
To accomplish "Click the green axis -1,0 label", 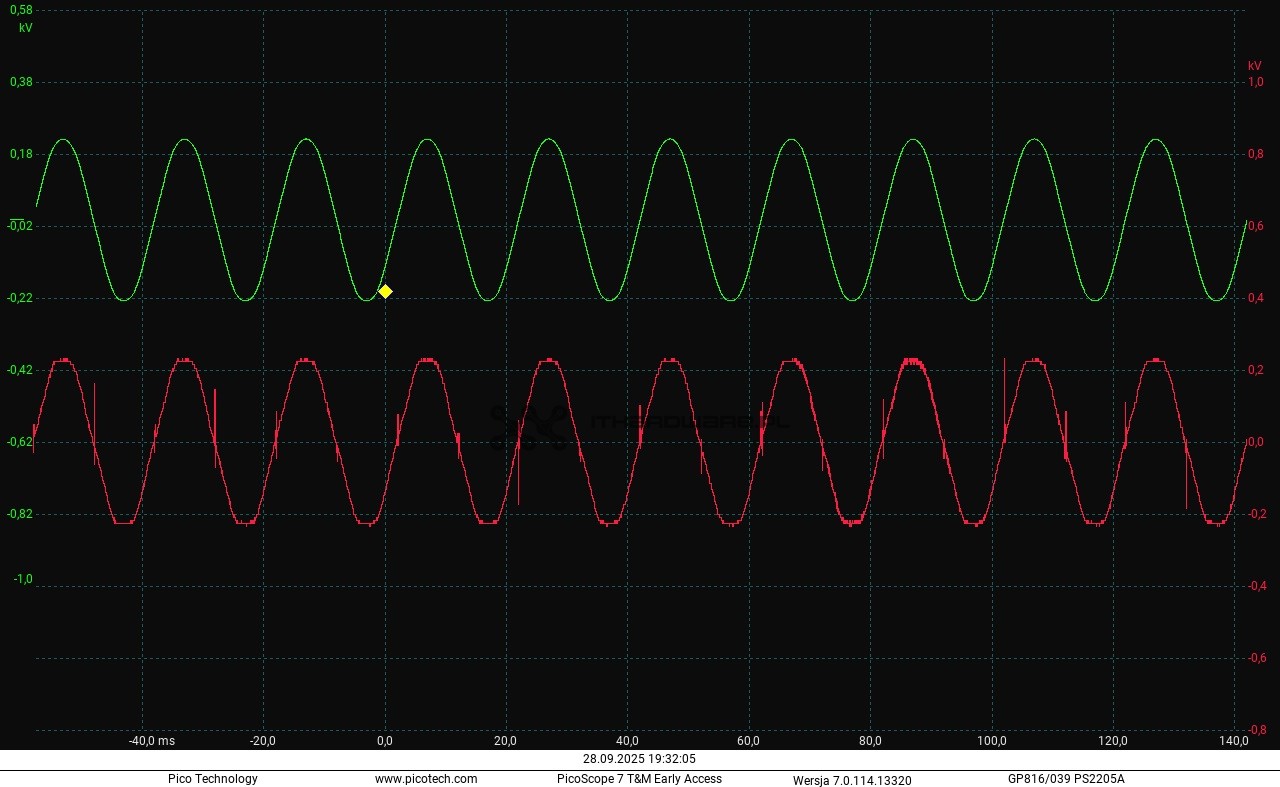I will pyautogui.click(x=22, y=579).
